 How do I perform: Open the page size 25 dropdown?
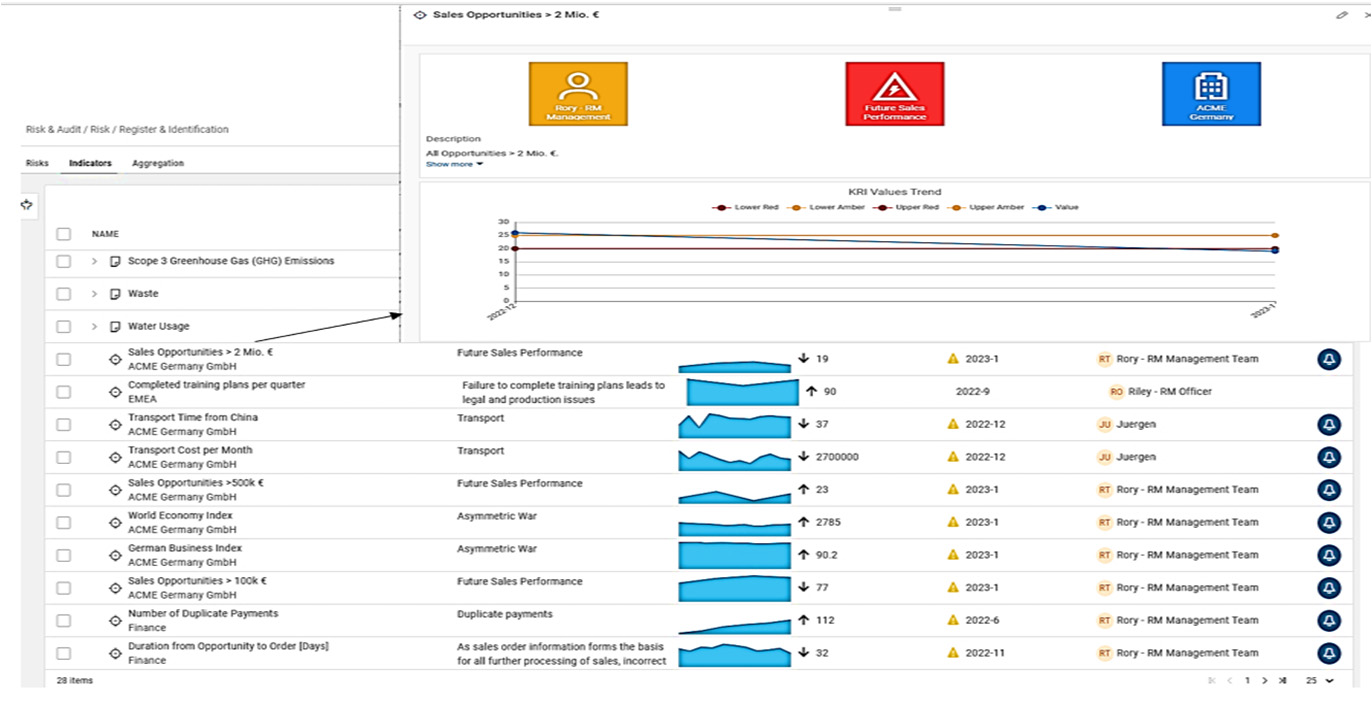[1320, 681]
